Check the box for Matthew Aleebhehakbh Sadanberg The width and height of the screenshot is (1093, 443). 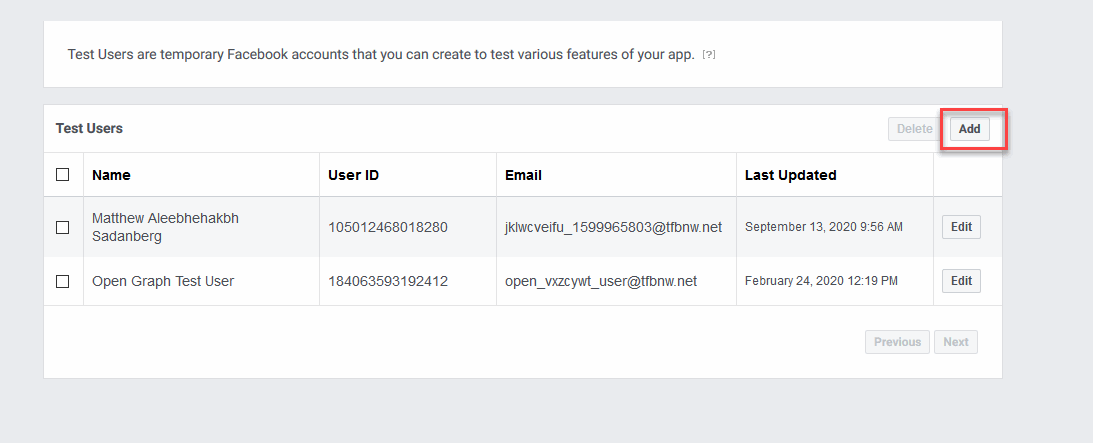pyautogui.click(x=63, y=227)
